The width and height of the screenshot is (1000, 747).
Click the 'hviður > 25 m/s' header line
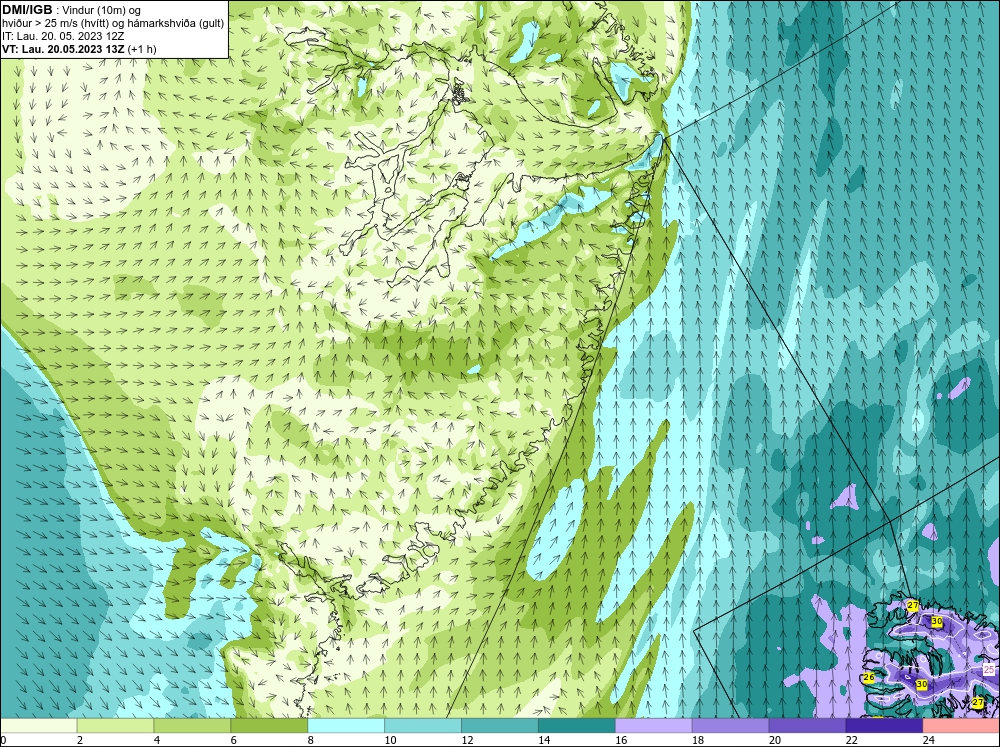coord(113,24)
